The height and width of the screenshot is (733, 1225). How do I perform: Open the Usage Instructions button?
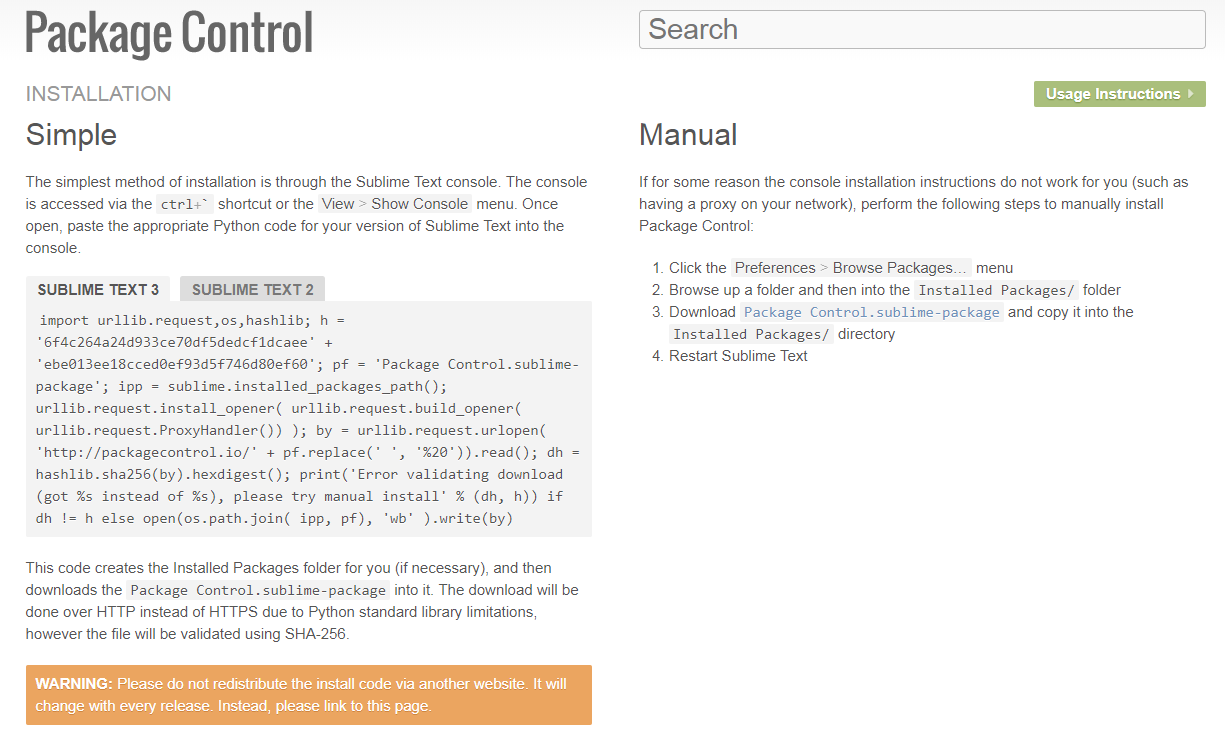pyautogui.click(x=1120, y=94)
